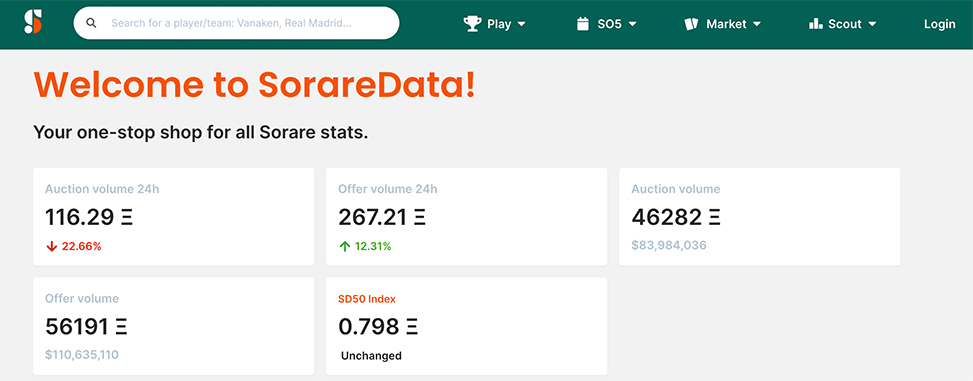Expand the SO5 dropdown arrow

click(x=632, y=24)
